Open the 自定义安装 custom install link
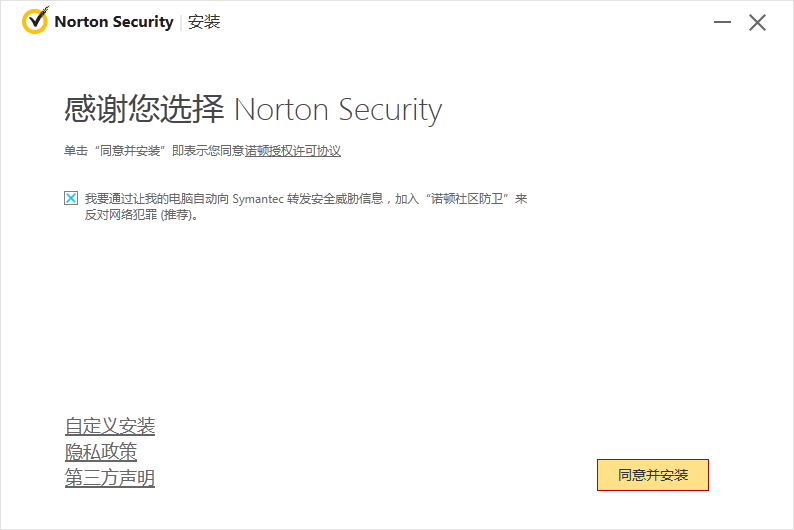Screen dimensions: 794x530 pyautogui.click(x=110, y=427)
